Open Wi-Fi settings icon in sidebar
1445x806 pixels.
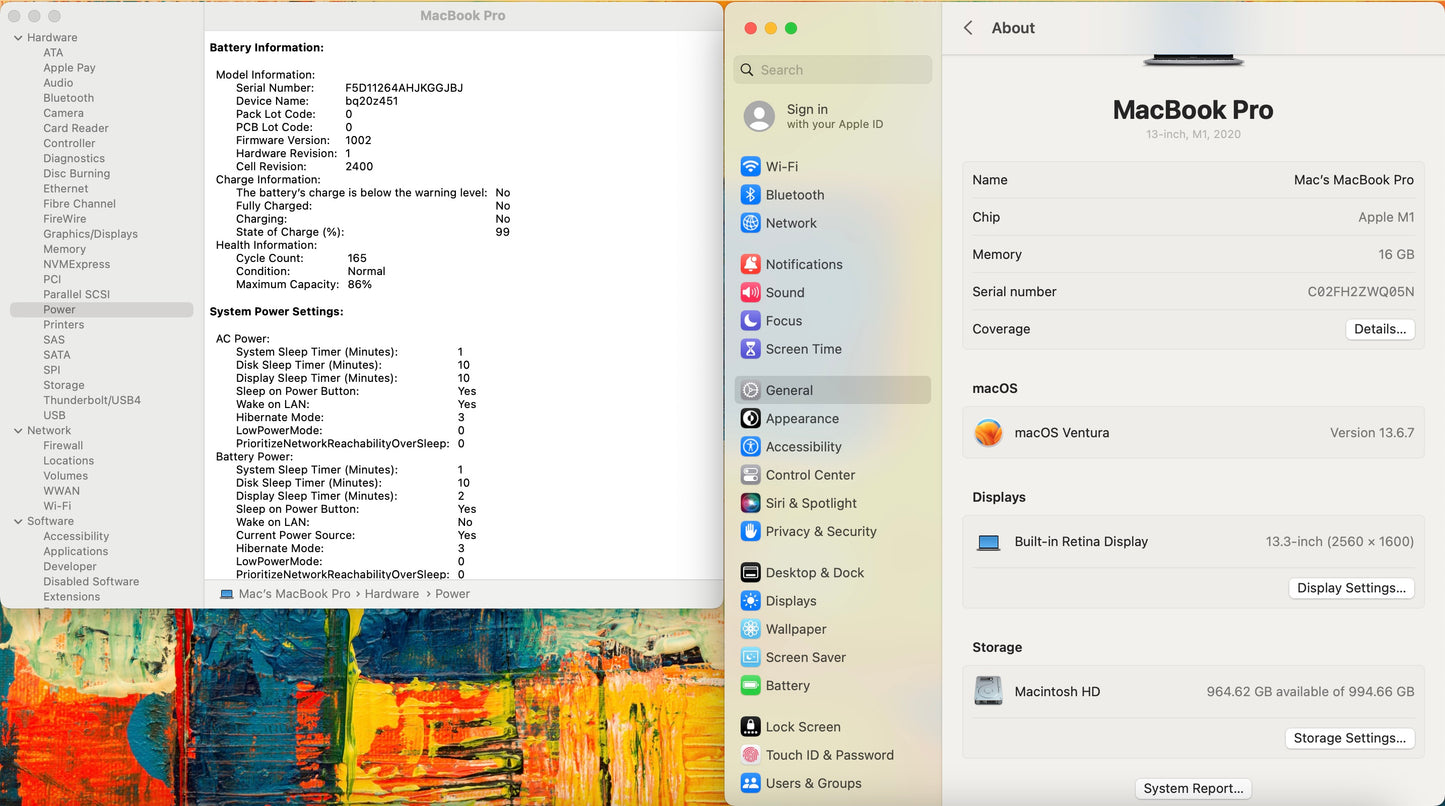tap(750, 167)
